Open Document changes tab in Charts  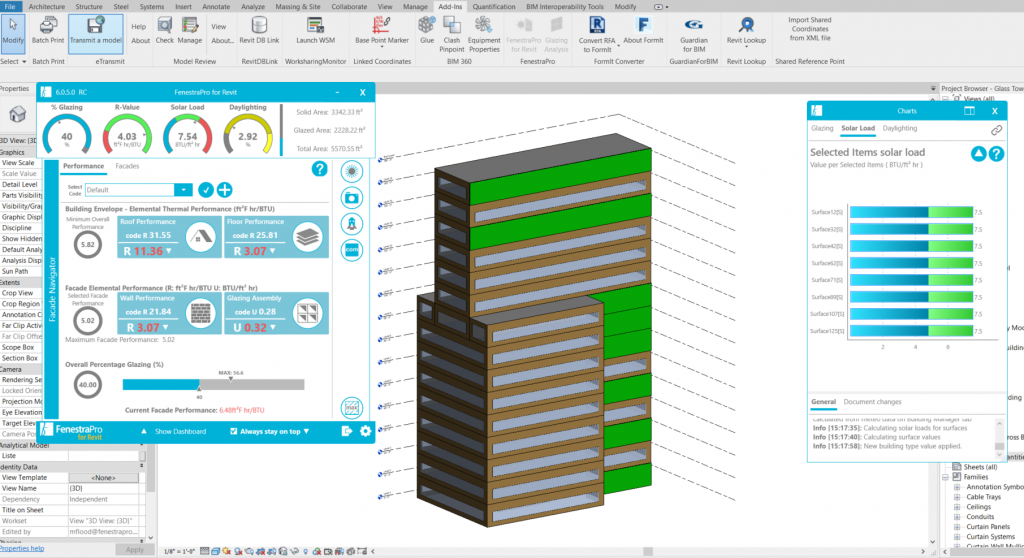click(872, 402)
